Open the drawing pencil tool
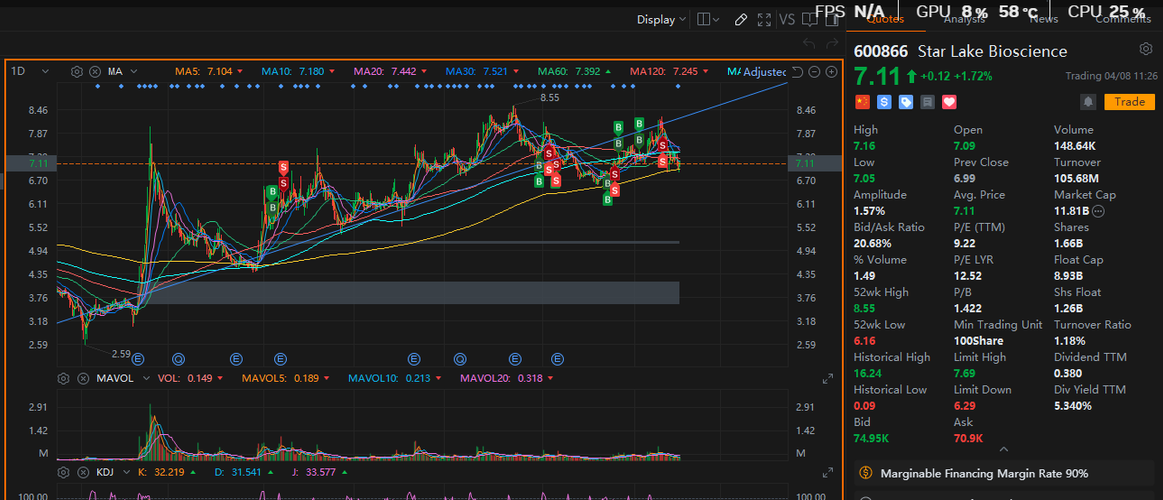This screenshot has height=500, width=1163. tap(741, 19)
